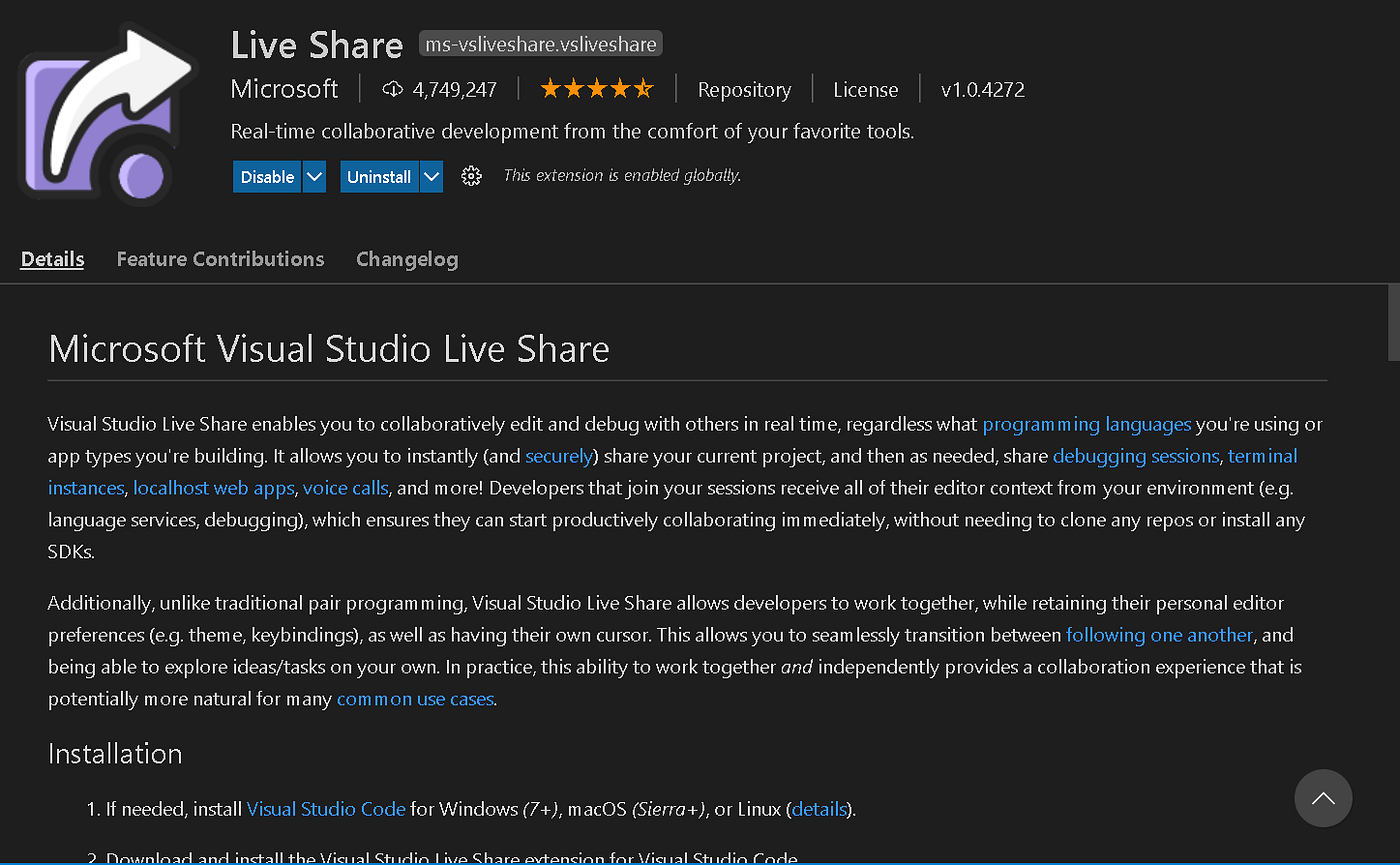
Task: Click the Real-time collaborative development description
Action: tap(573, 131)
